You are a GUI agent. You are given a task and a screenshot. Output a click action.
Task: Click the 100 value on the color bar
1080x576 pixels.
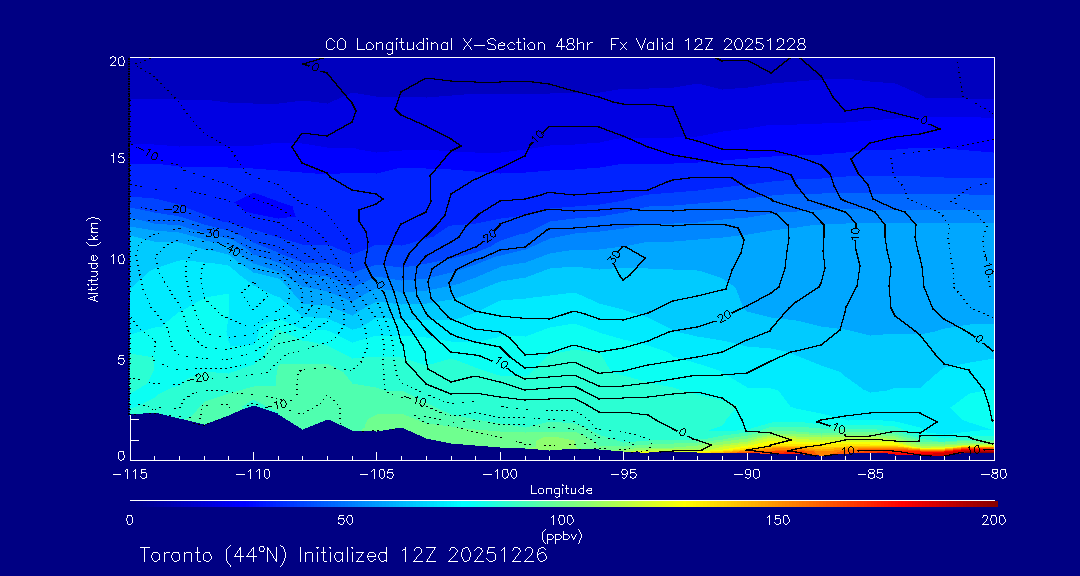(x=561, y=520)
